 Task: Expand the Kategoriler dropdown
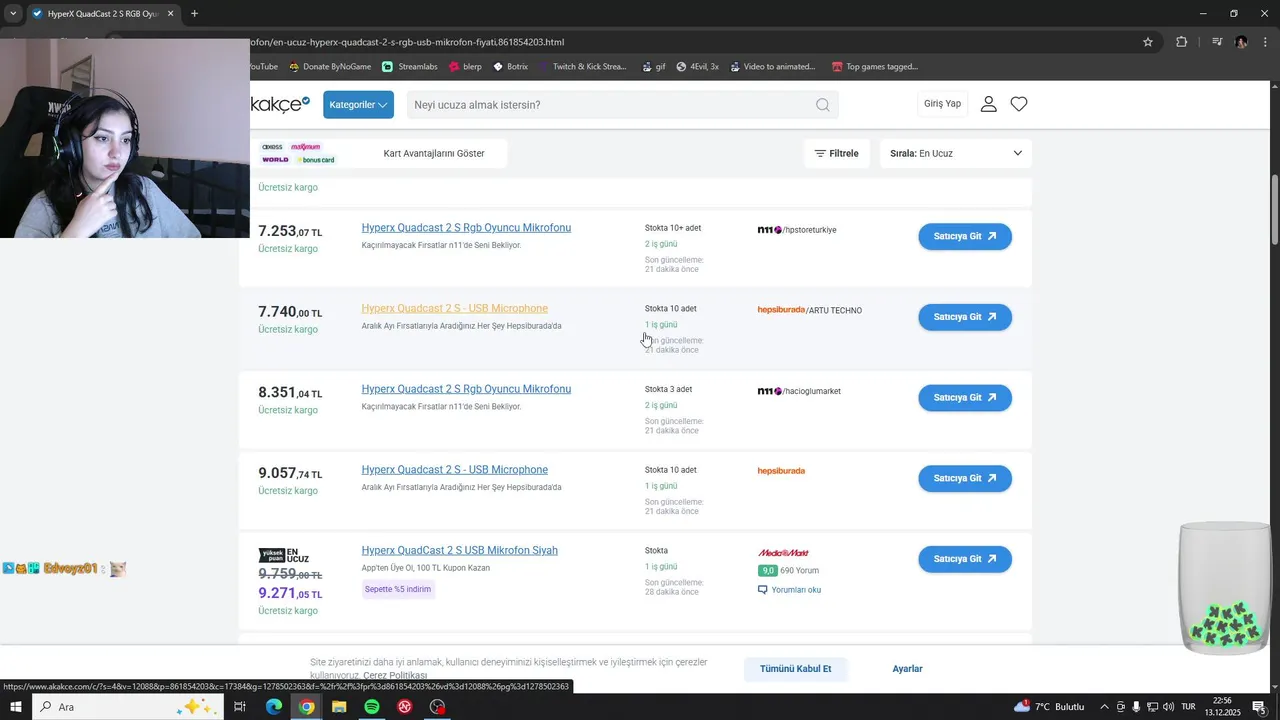tap(358, 105)
